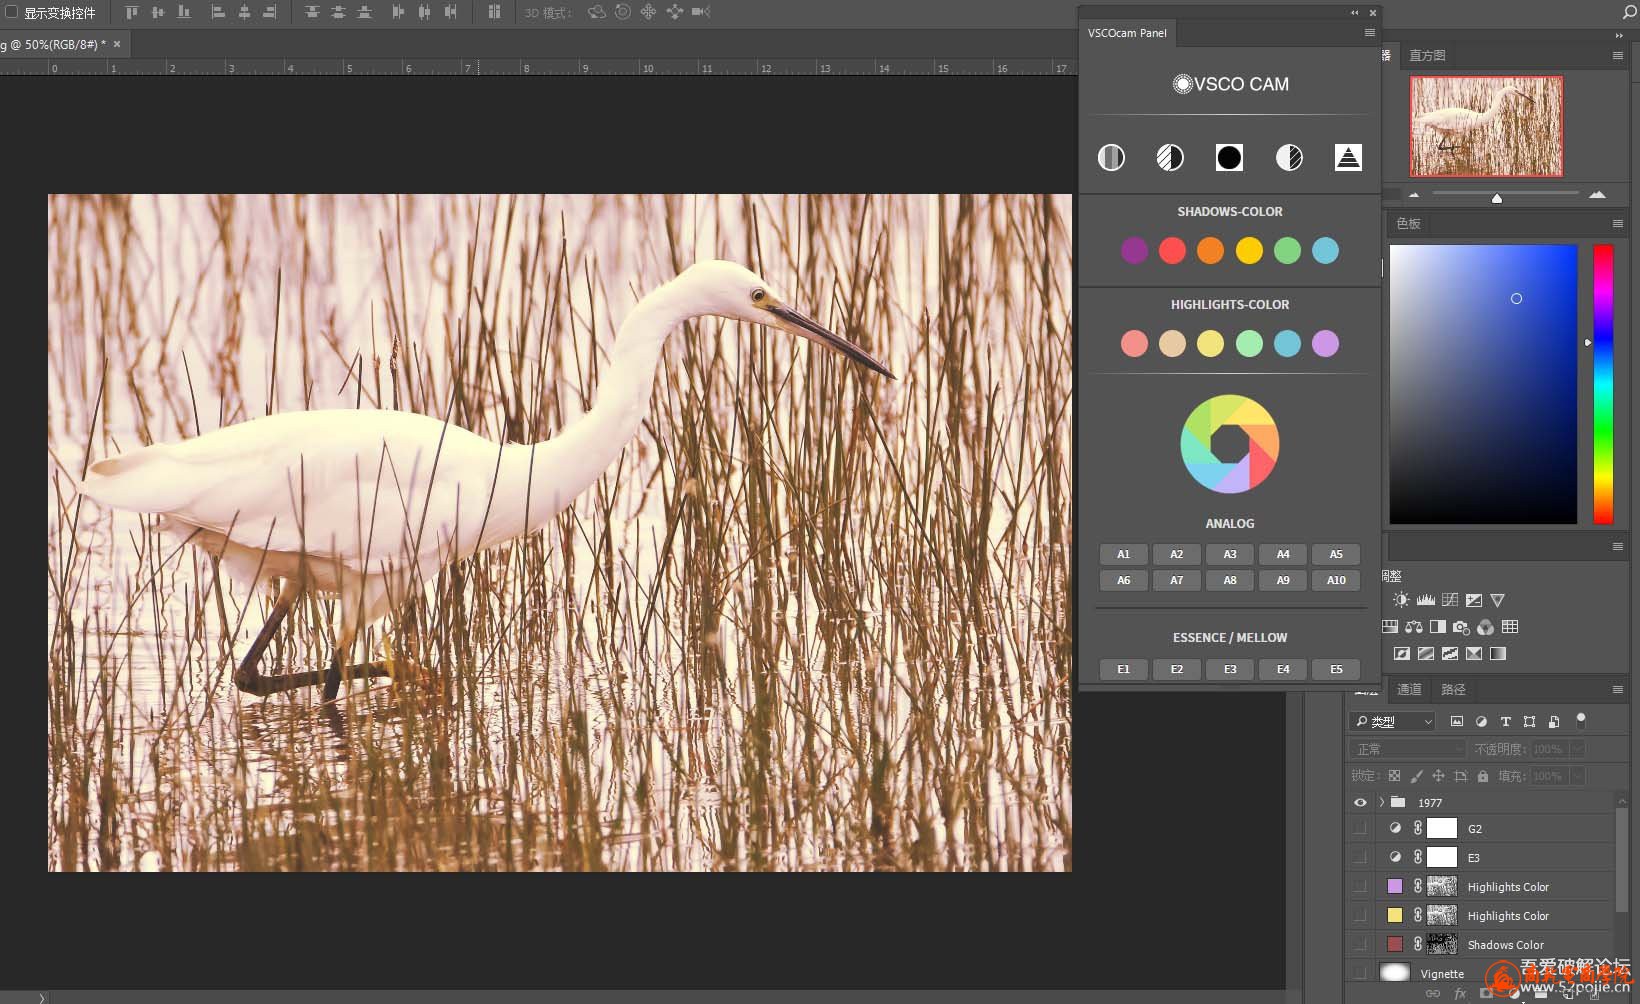Click the Brightness/Contrast adjustment icon
The height and width of the screenshot is (1004, 1640).
[x=1401, y=600]
